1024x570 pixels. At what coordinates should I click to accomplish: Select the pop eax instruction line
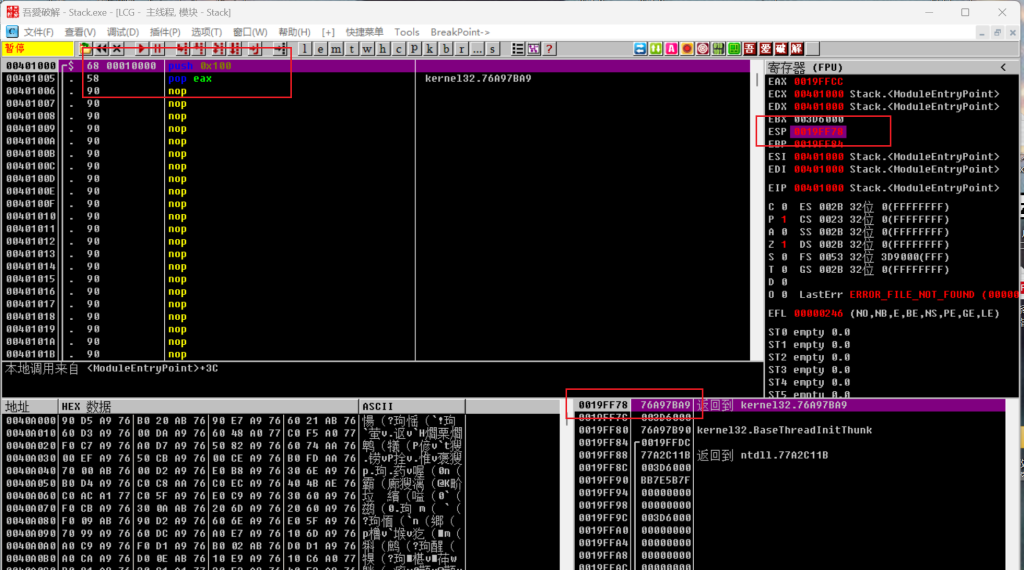click(190, 78)
